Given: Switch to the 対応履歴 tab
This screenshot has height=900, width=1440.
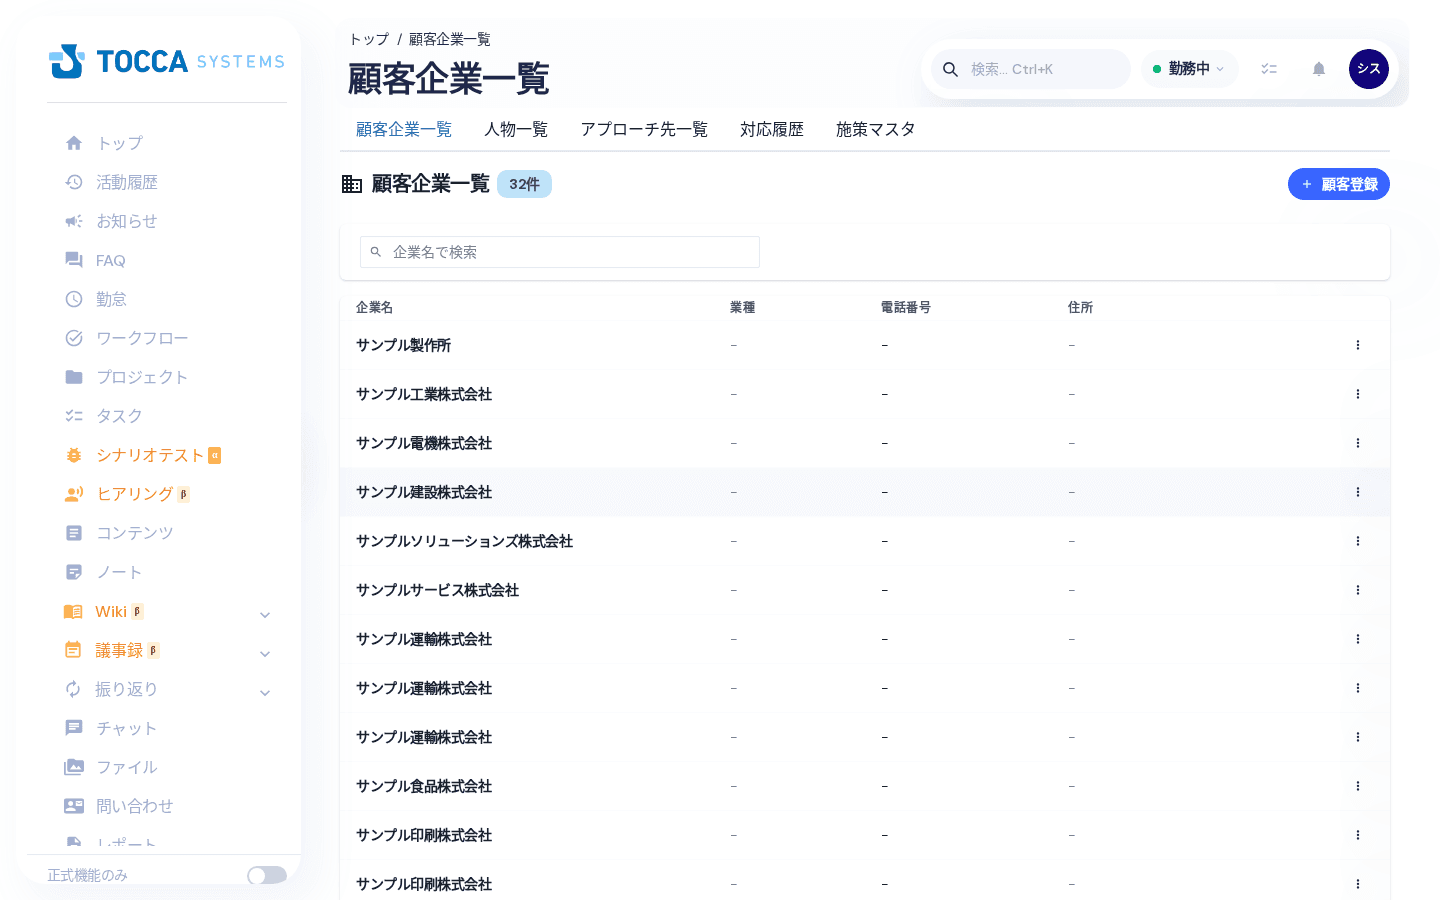Looking at the screenshot, I should (x=772, y=129).
